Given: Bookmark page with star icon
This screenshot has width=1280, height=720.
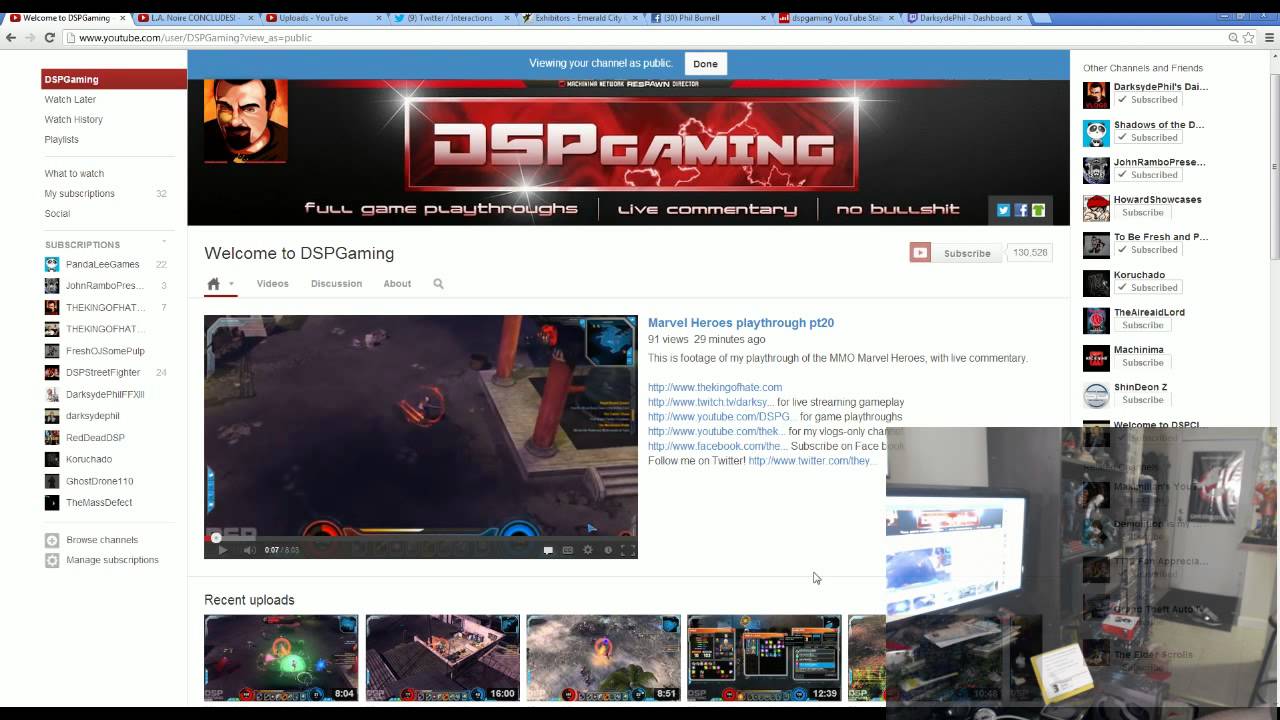Looking at the screenshot, I should (x=1249, y=37).
